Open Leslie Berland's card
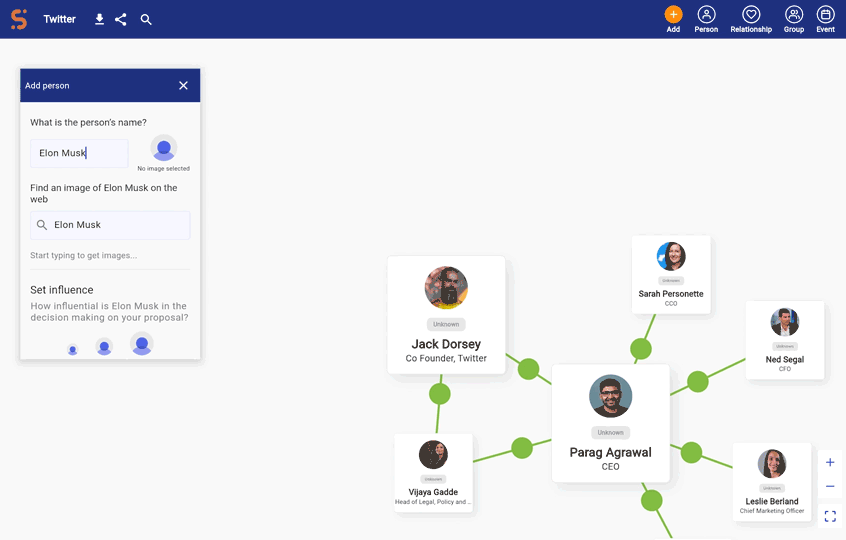The width and height of the screenshot is (846, 540). [x=772, y=482]
